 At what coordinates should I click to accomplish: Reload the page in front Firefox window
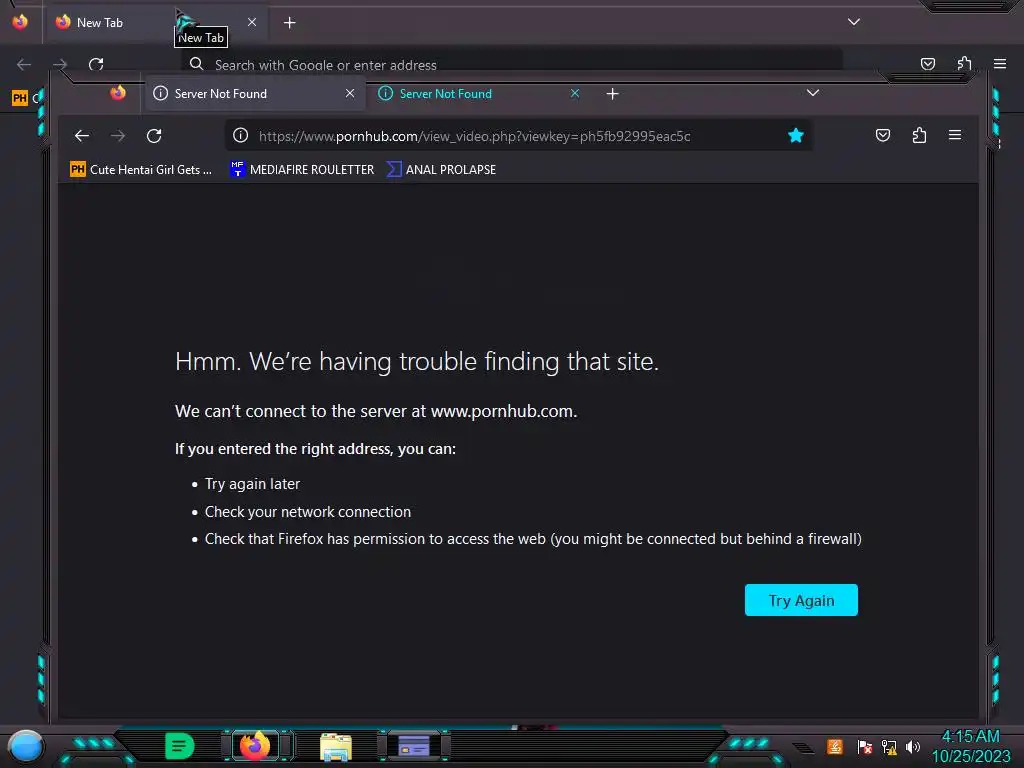[154, 136]
